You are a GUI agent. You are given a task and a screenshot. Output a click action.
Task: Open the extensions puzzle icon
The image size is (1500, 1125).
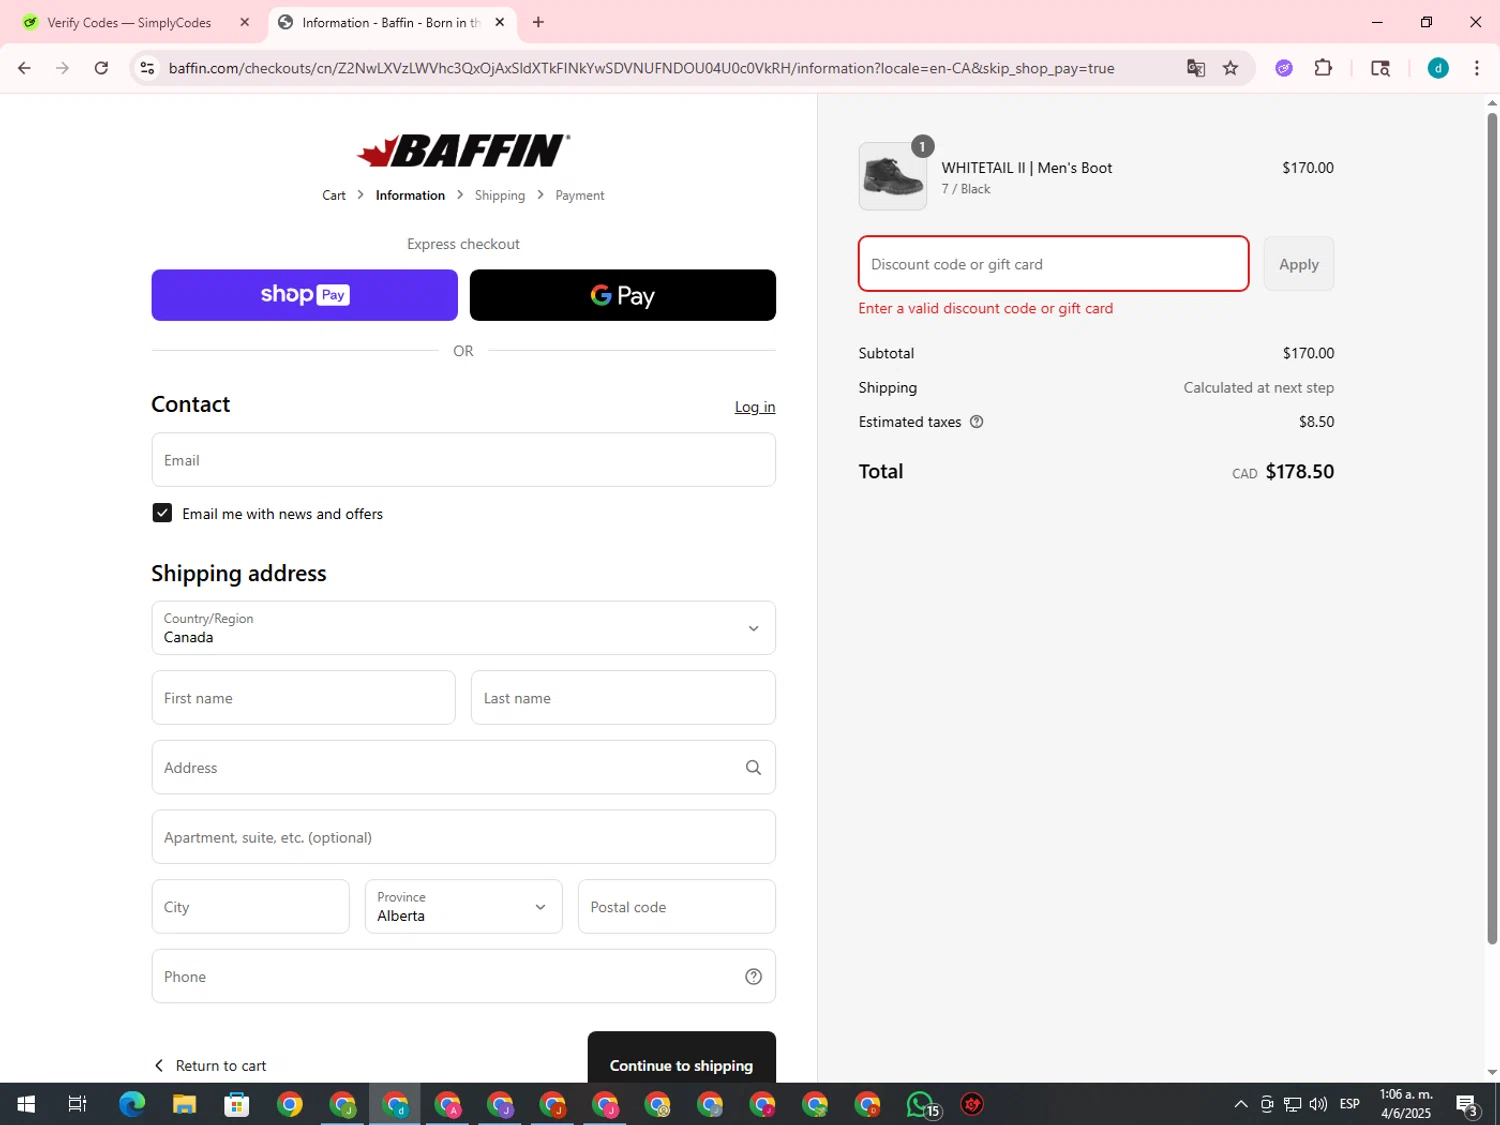point(1323,68)
